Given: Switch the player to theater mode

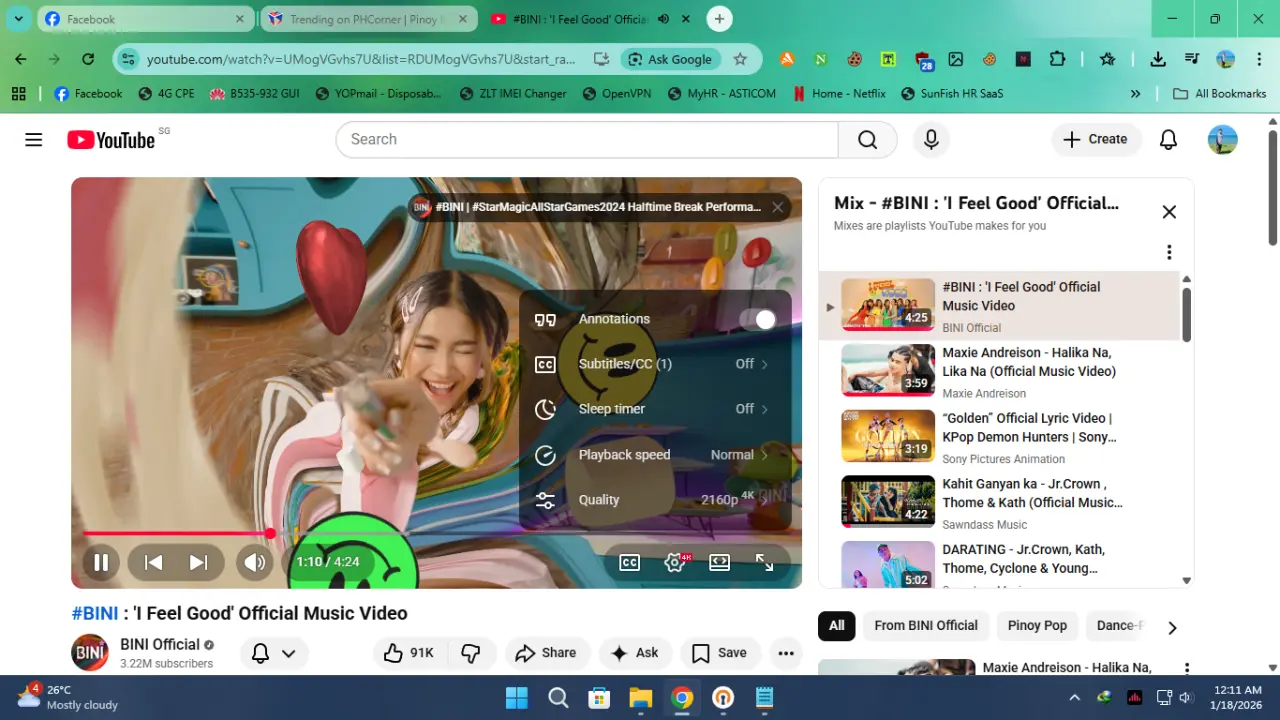Looking at the screenshot, I should tap(719, 562).
